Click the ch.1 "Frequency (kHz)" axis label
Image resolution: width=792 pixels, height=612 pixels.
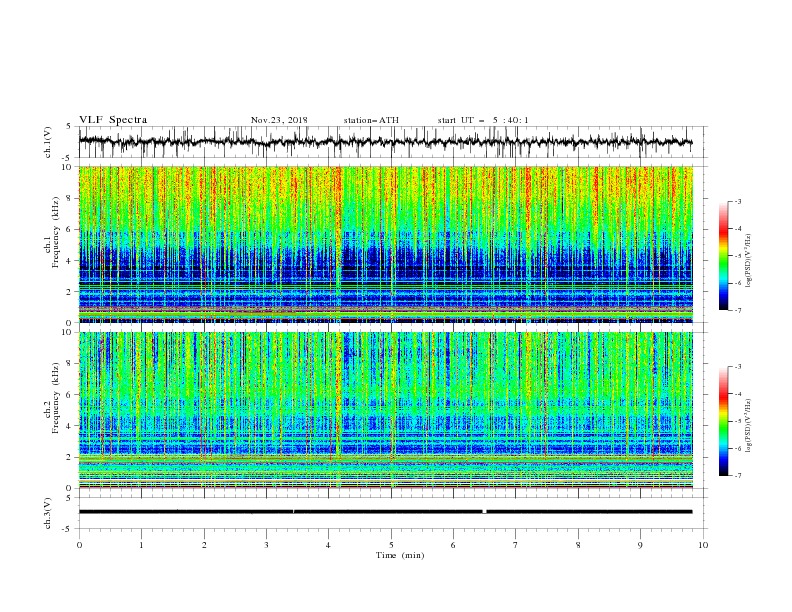pyautogui.click(x=56, y=233)
